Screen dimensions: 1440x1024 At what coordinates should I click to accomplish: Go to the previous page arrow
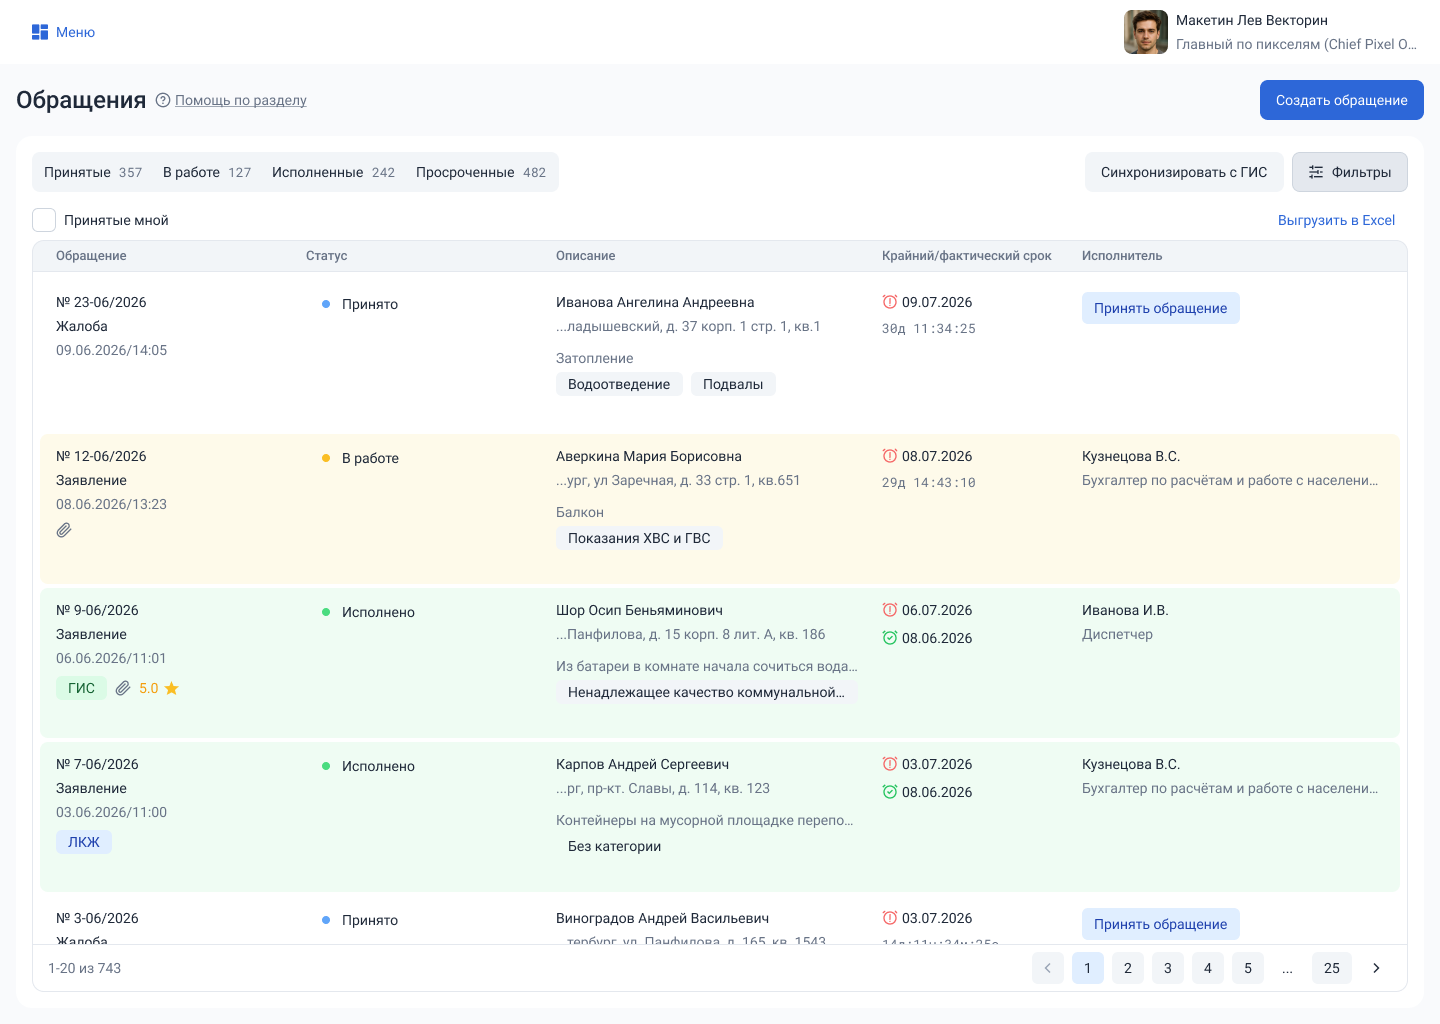pos(1048,968)
